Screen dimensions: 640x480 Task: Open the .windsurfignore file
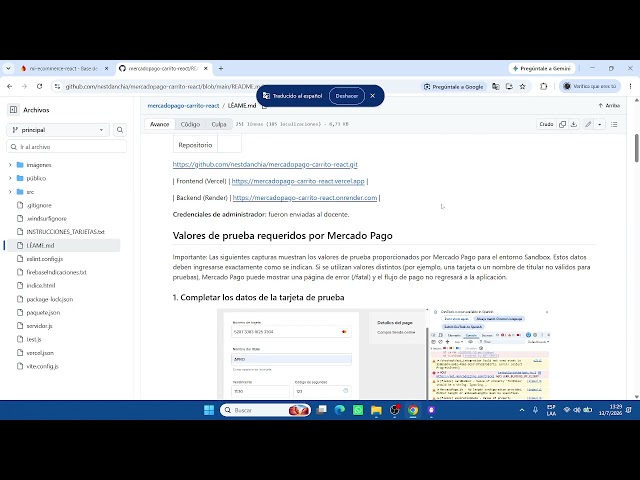(47, 219)
